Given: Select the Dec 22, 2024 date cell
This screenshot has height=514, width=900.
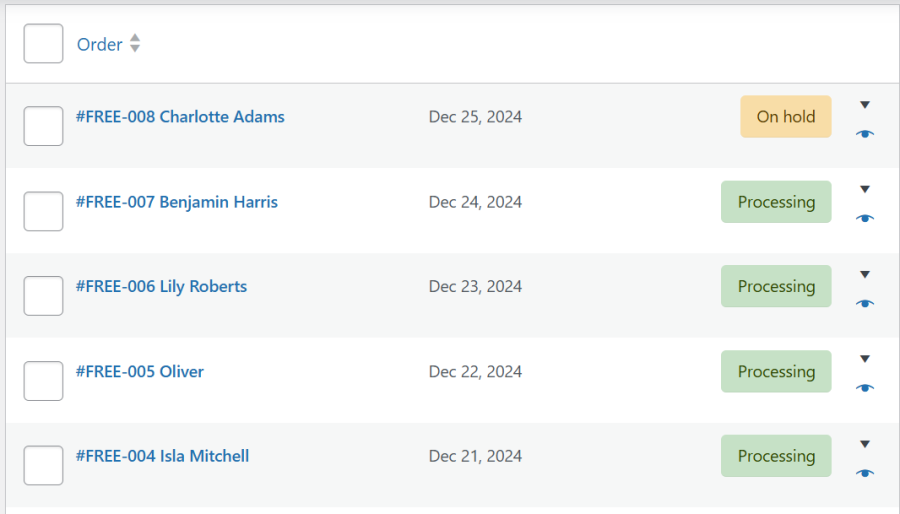Looking at the screenshot, I should pos(475,372).
